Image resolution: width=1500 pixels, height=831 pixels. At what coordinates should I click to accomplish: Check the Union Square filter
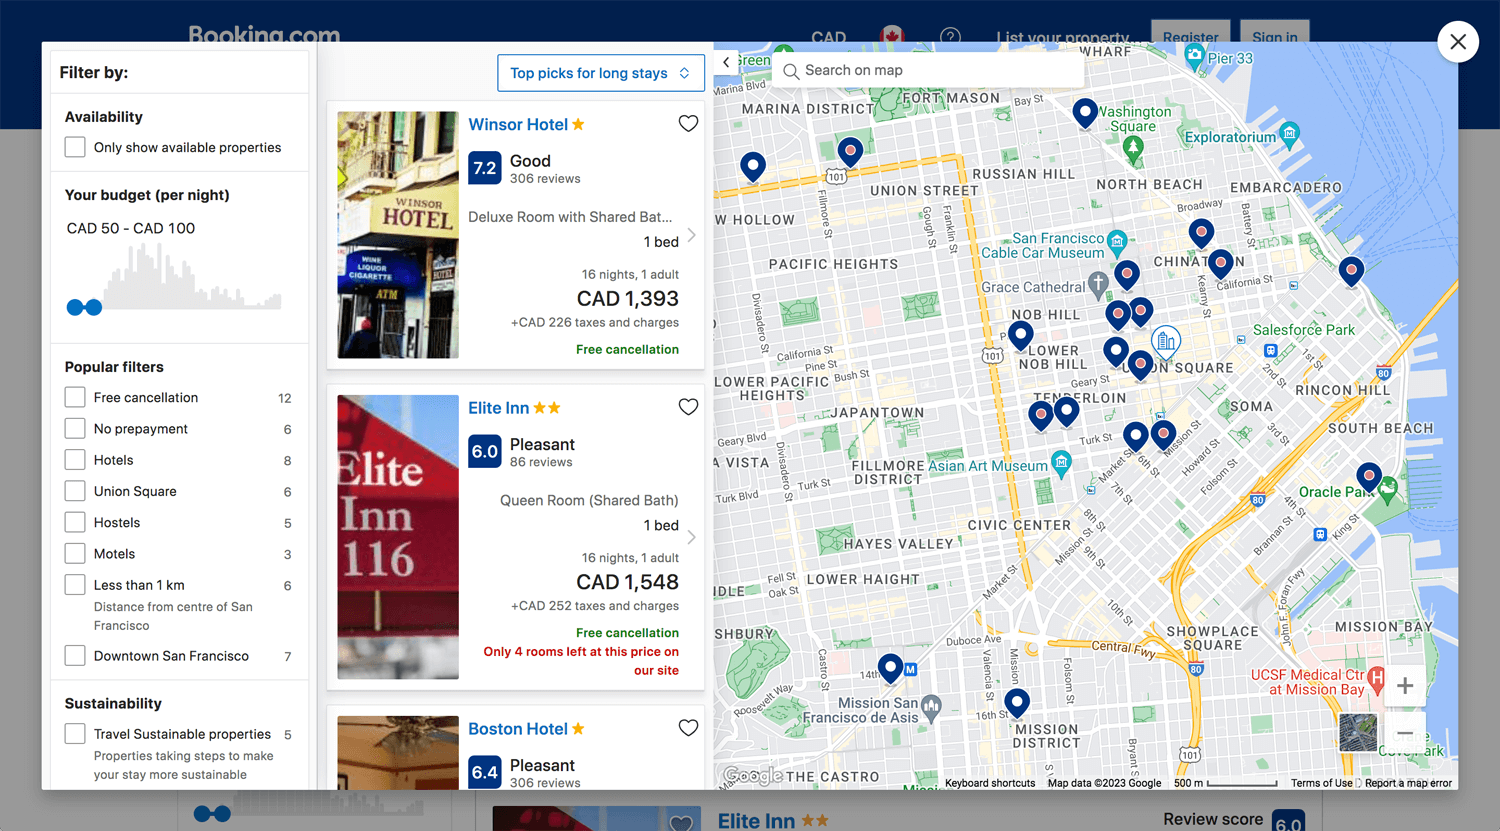pos(75,491)
